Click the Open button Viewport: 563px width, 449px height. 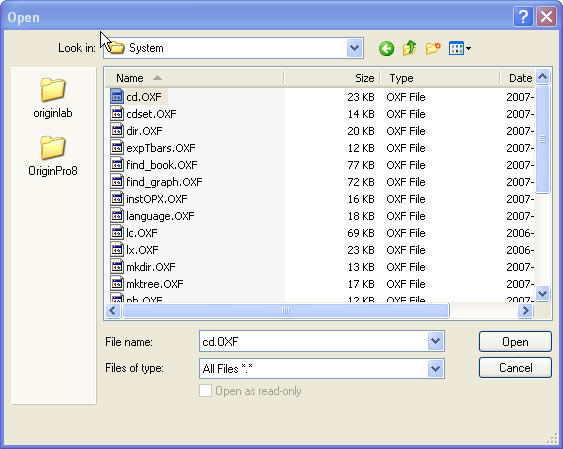coord(515,341)
